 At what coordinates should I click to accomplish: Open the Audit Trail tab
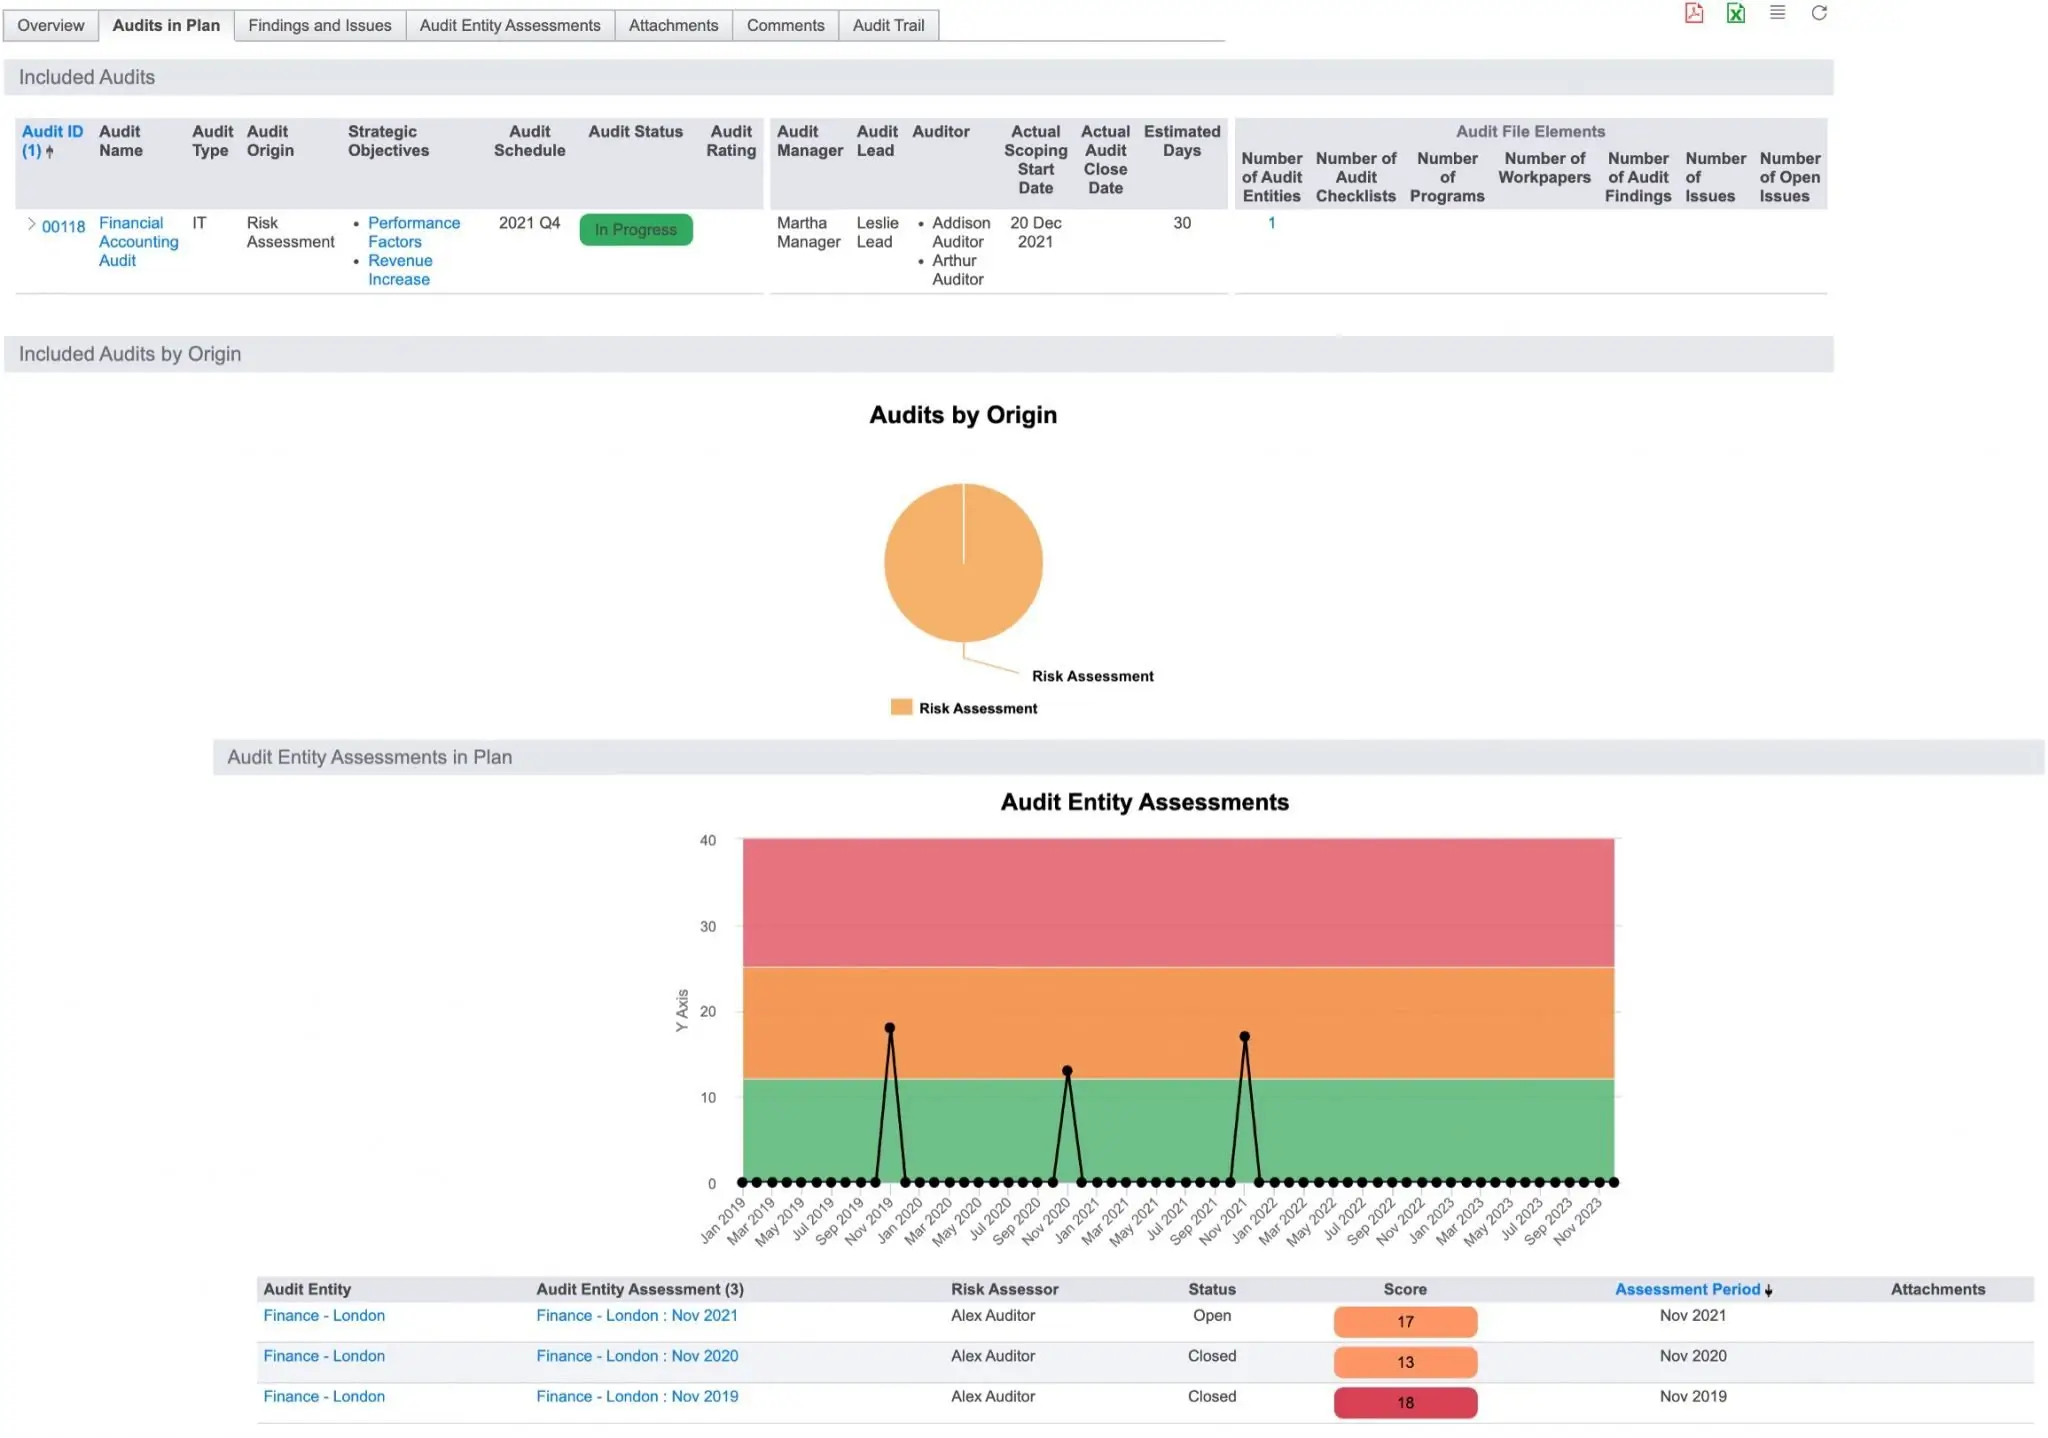(888, 26)
